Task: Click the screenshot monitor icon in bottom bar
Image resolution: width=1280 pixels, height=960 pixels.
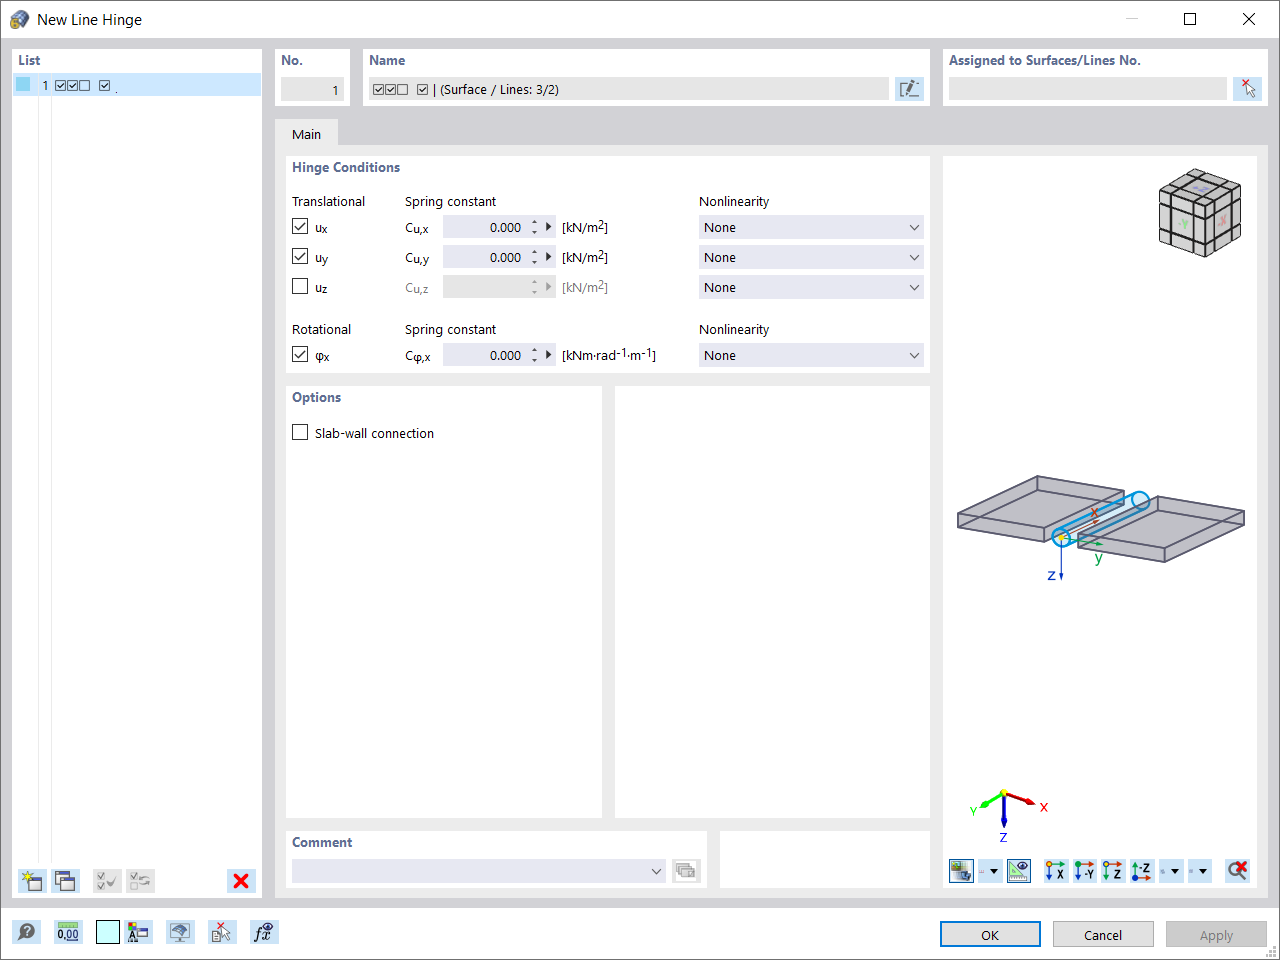Action: 180,932
